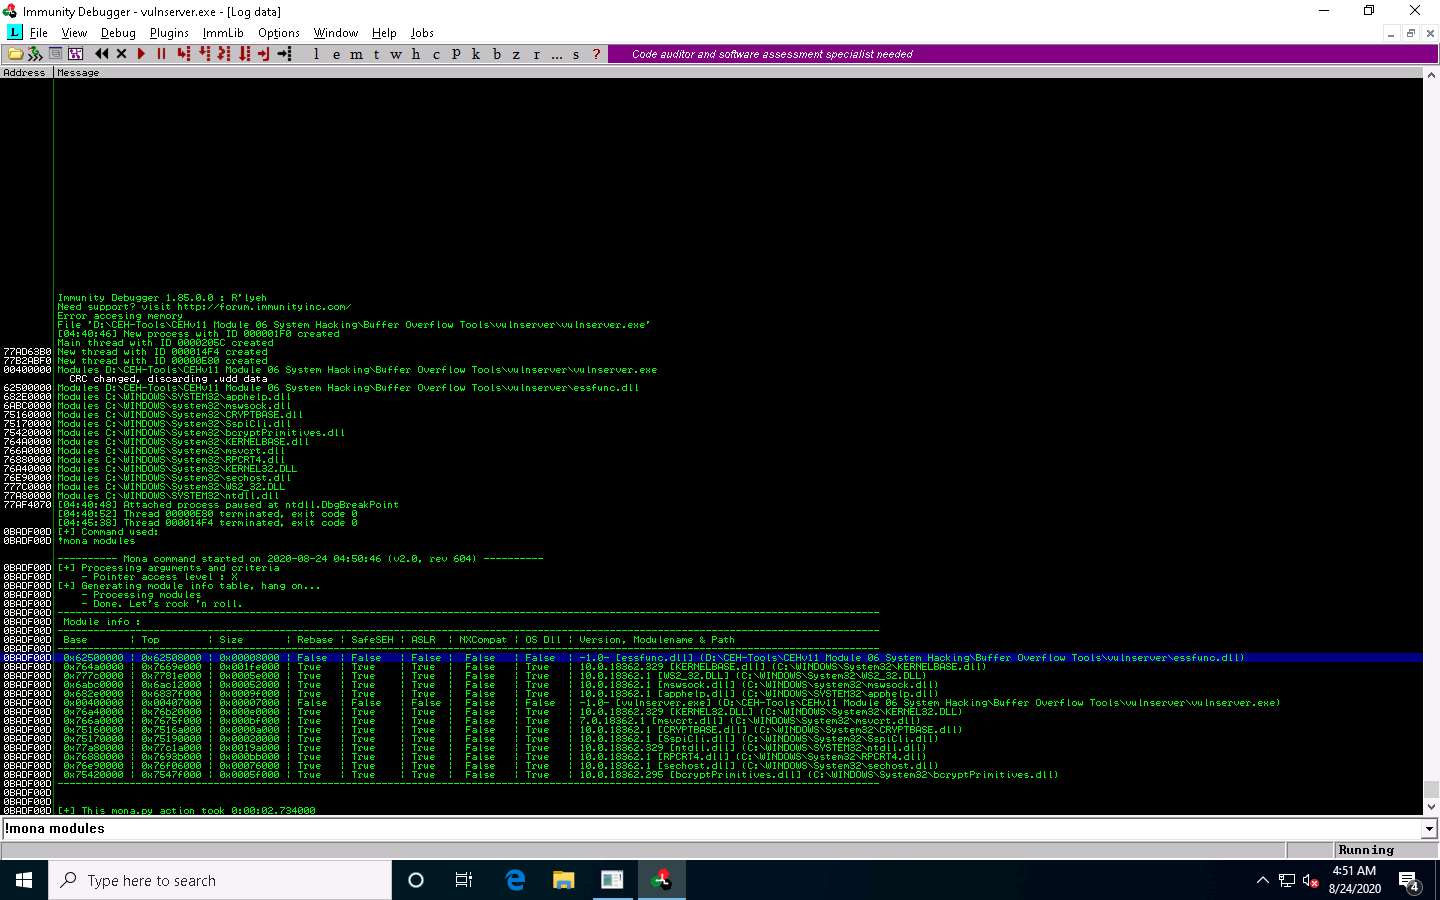Show Log window via 'l' button
This screenshot has width=1440, height=900.
pos(316,54)
